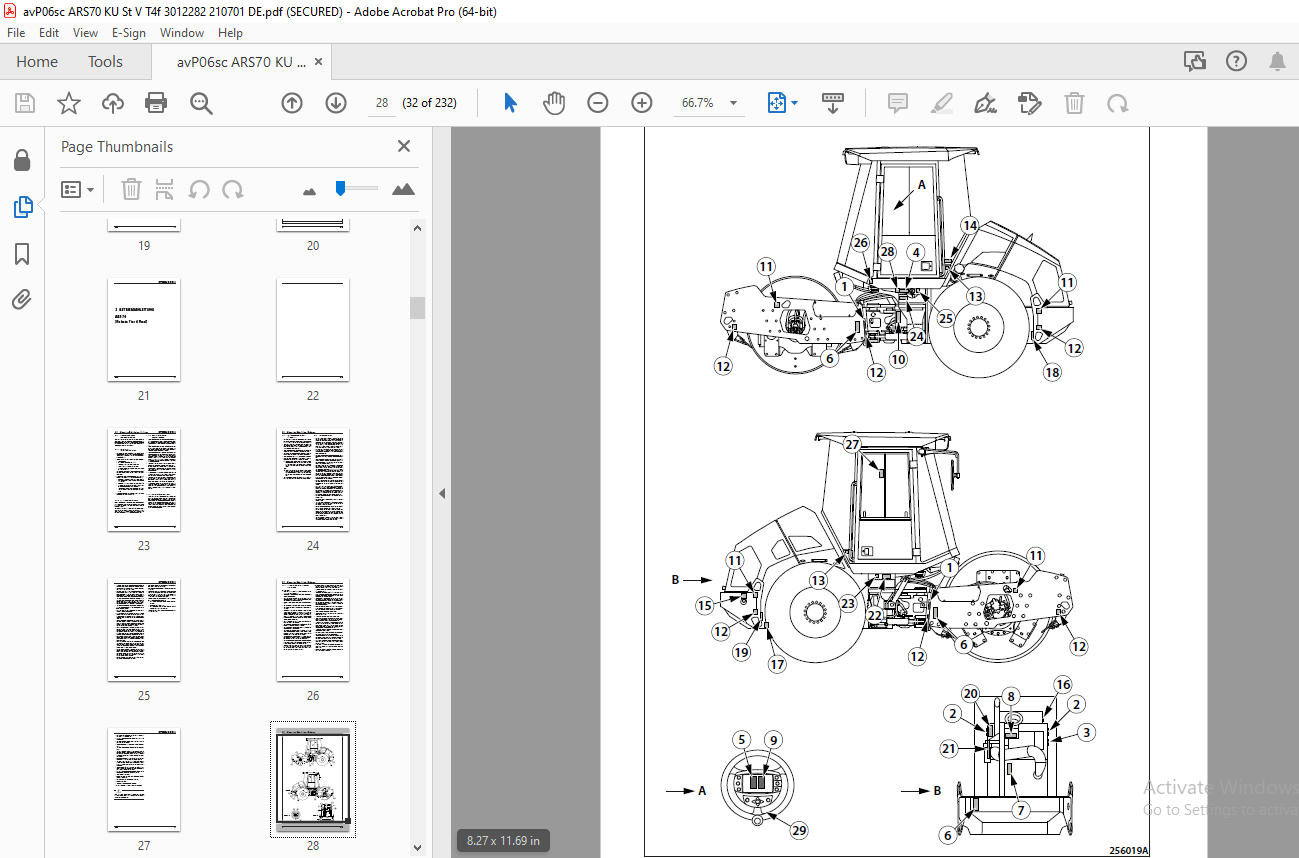Select page 20 thumbnail

click(313, 226)
